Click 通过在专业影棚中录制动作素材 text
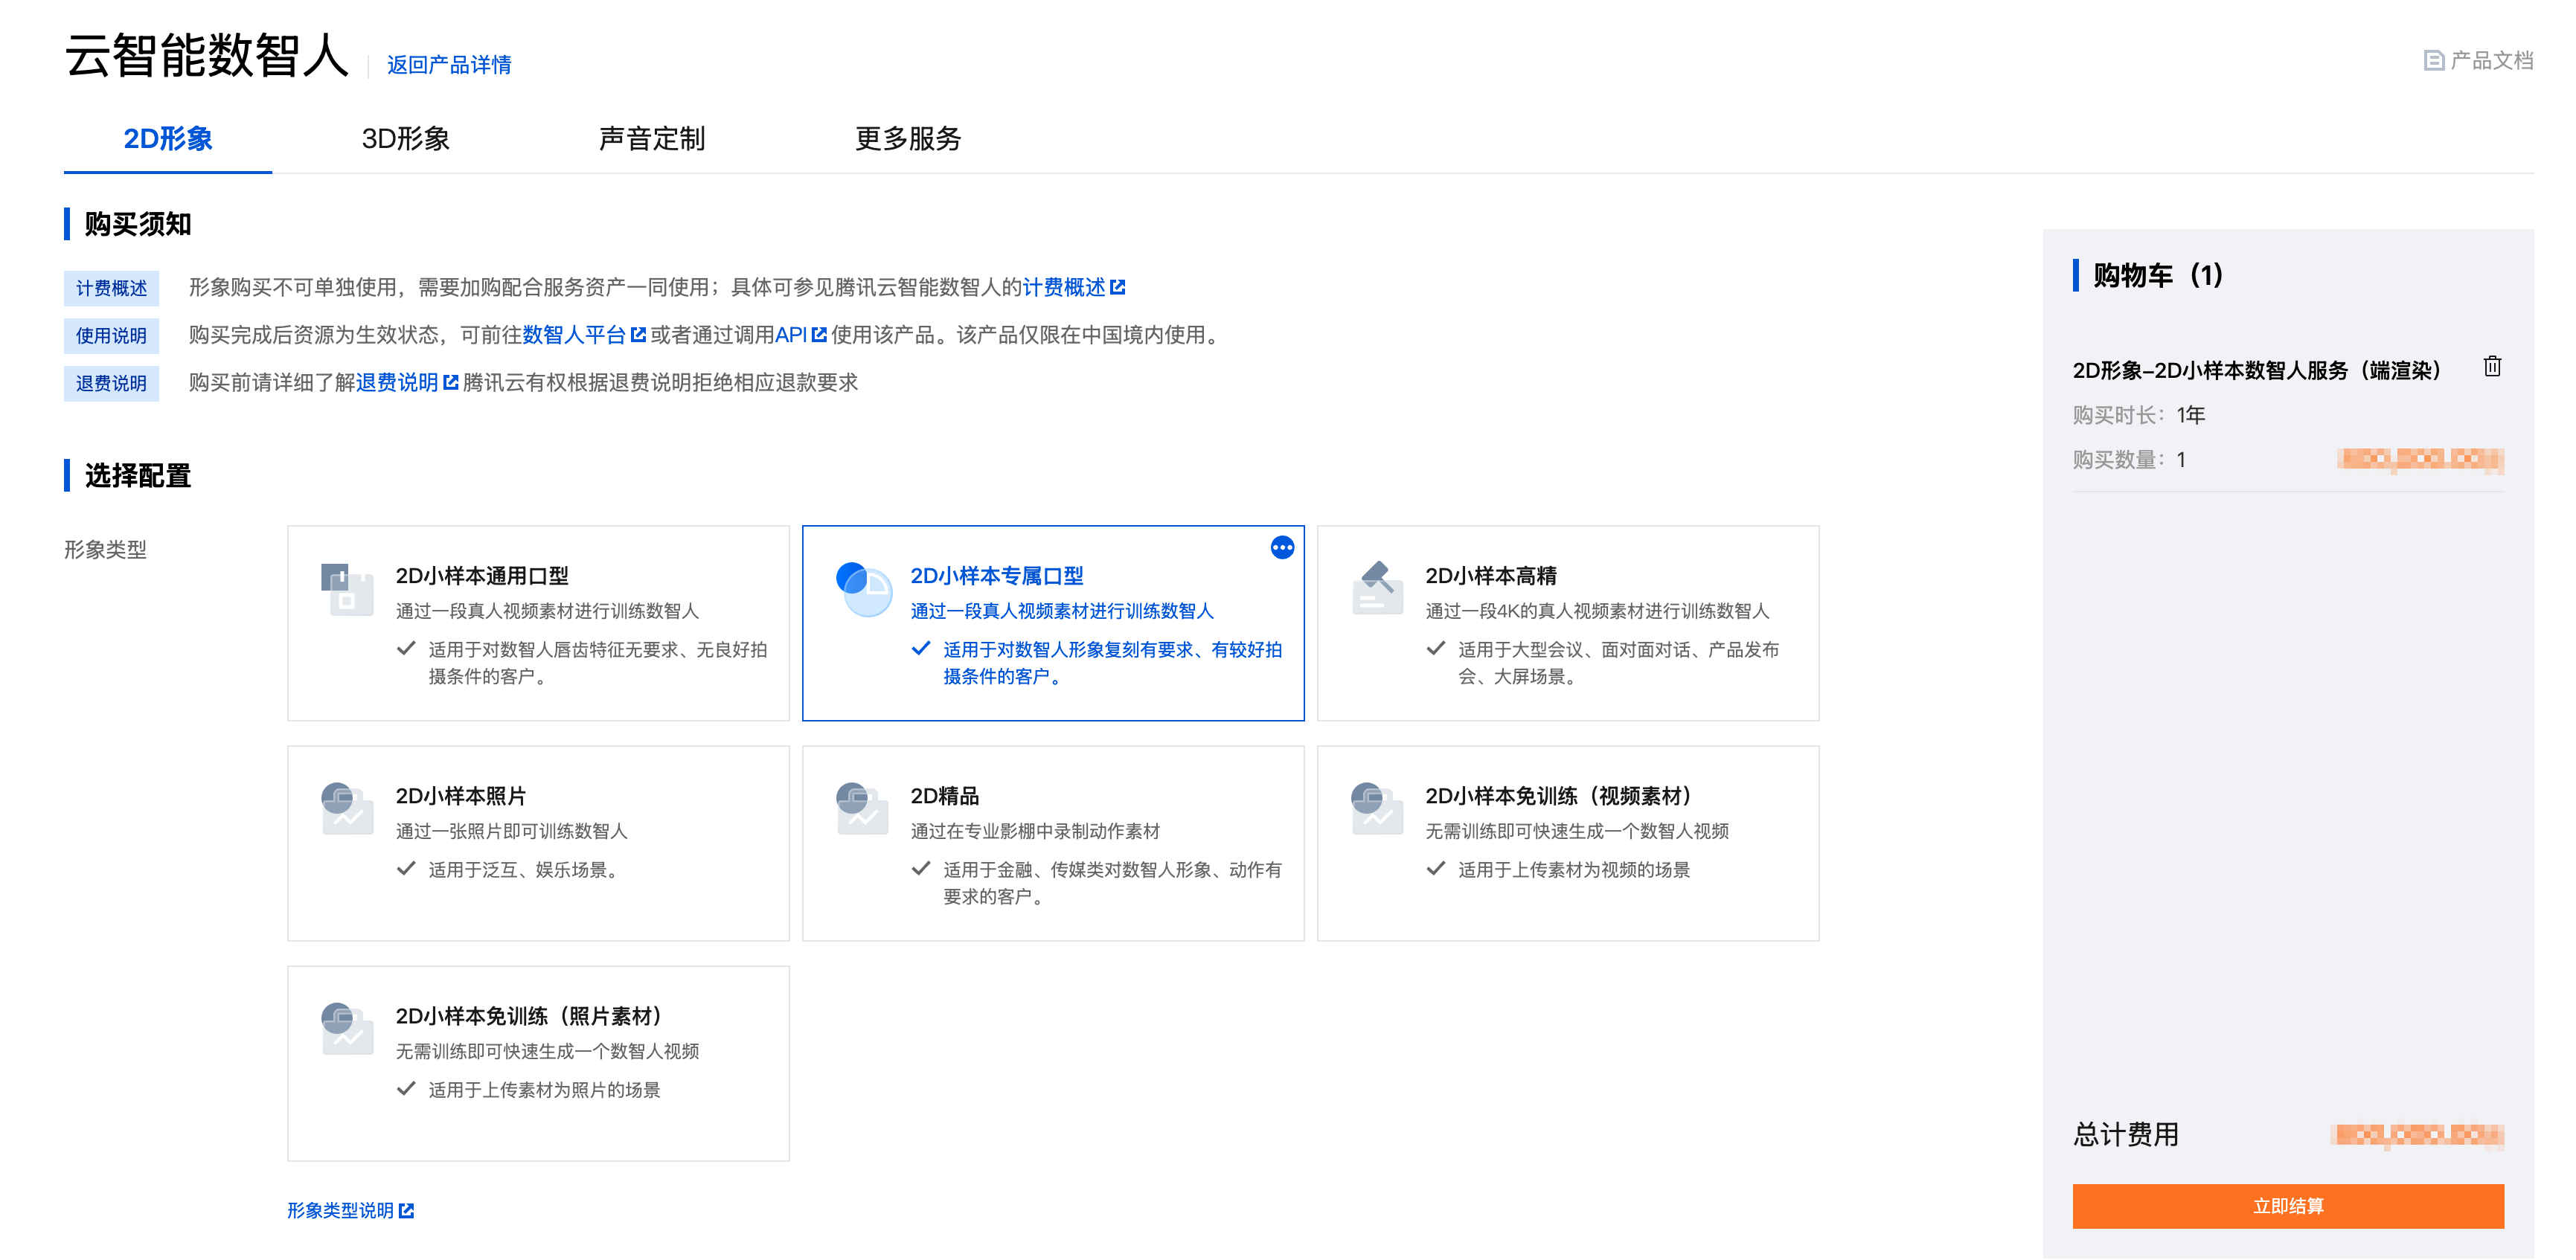 click(x=1035, y=831)
